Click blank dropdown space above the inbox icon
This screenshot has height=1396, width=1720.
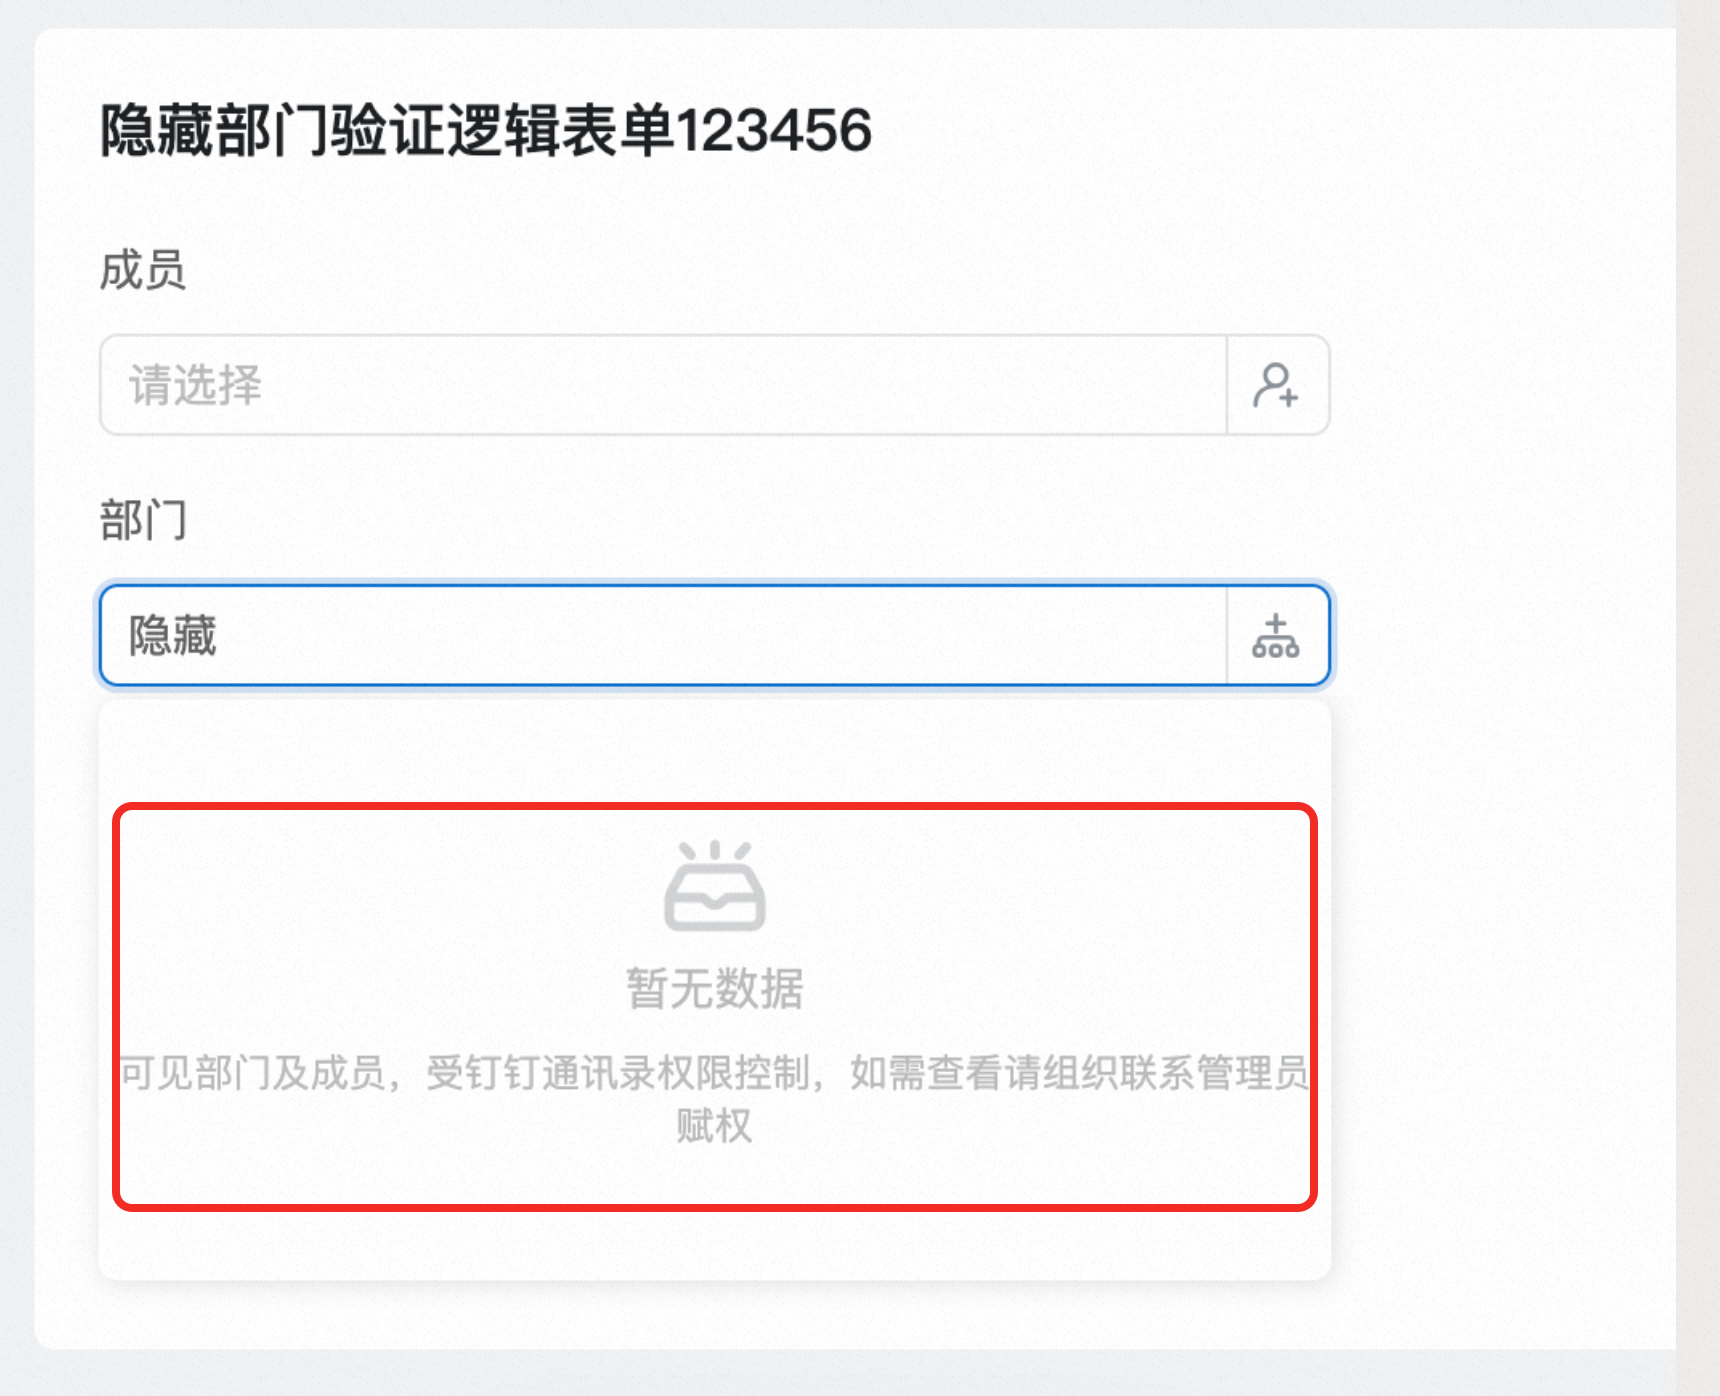coord(715,750)
